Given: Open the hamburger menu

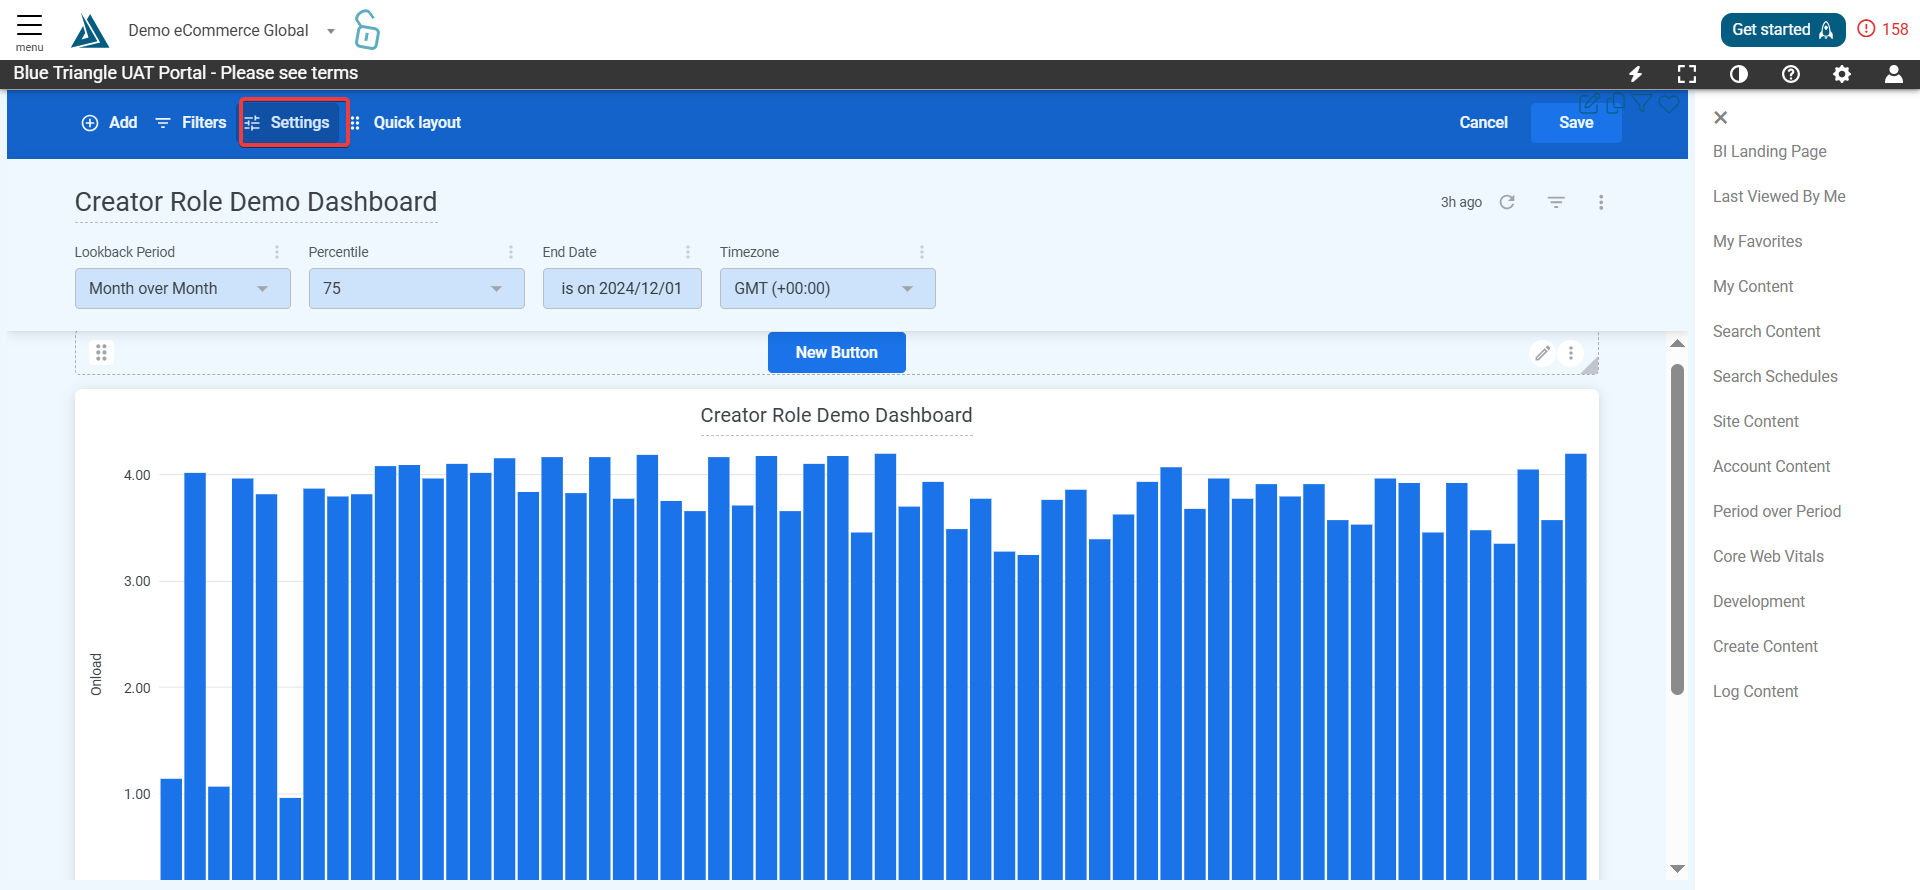Looking at the screenshot, I should (x=29, y=31).
